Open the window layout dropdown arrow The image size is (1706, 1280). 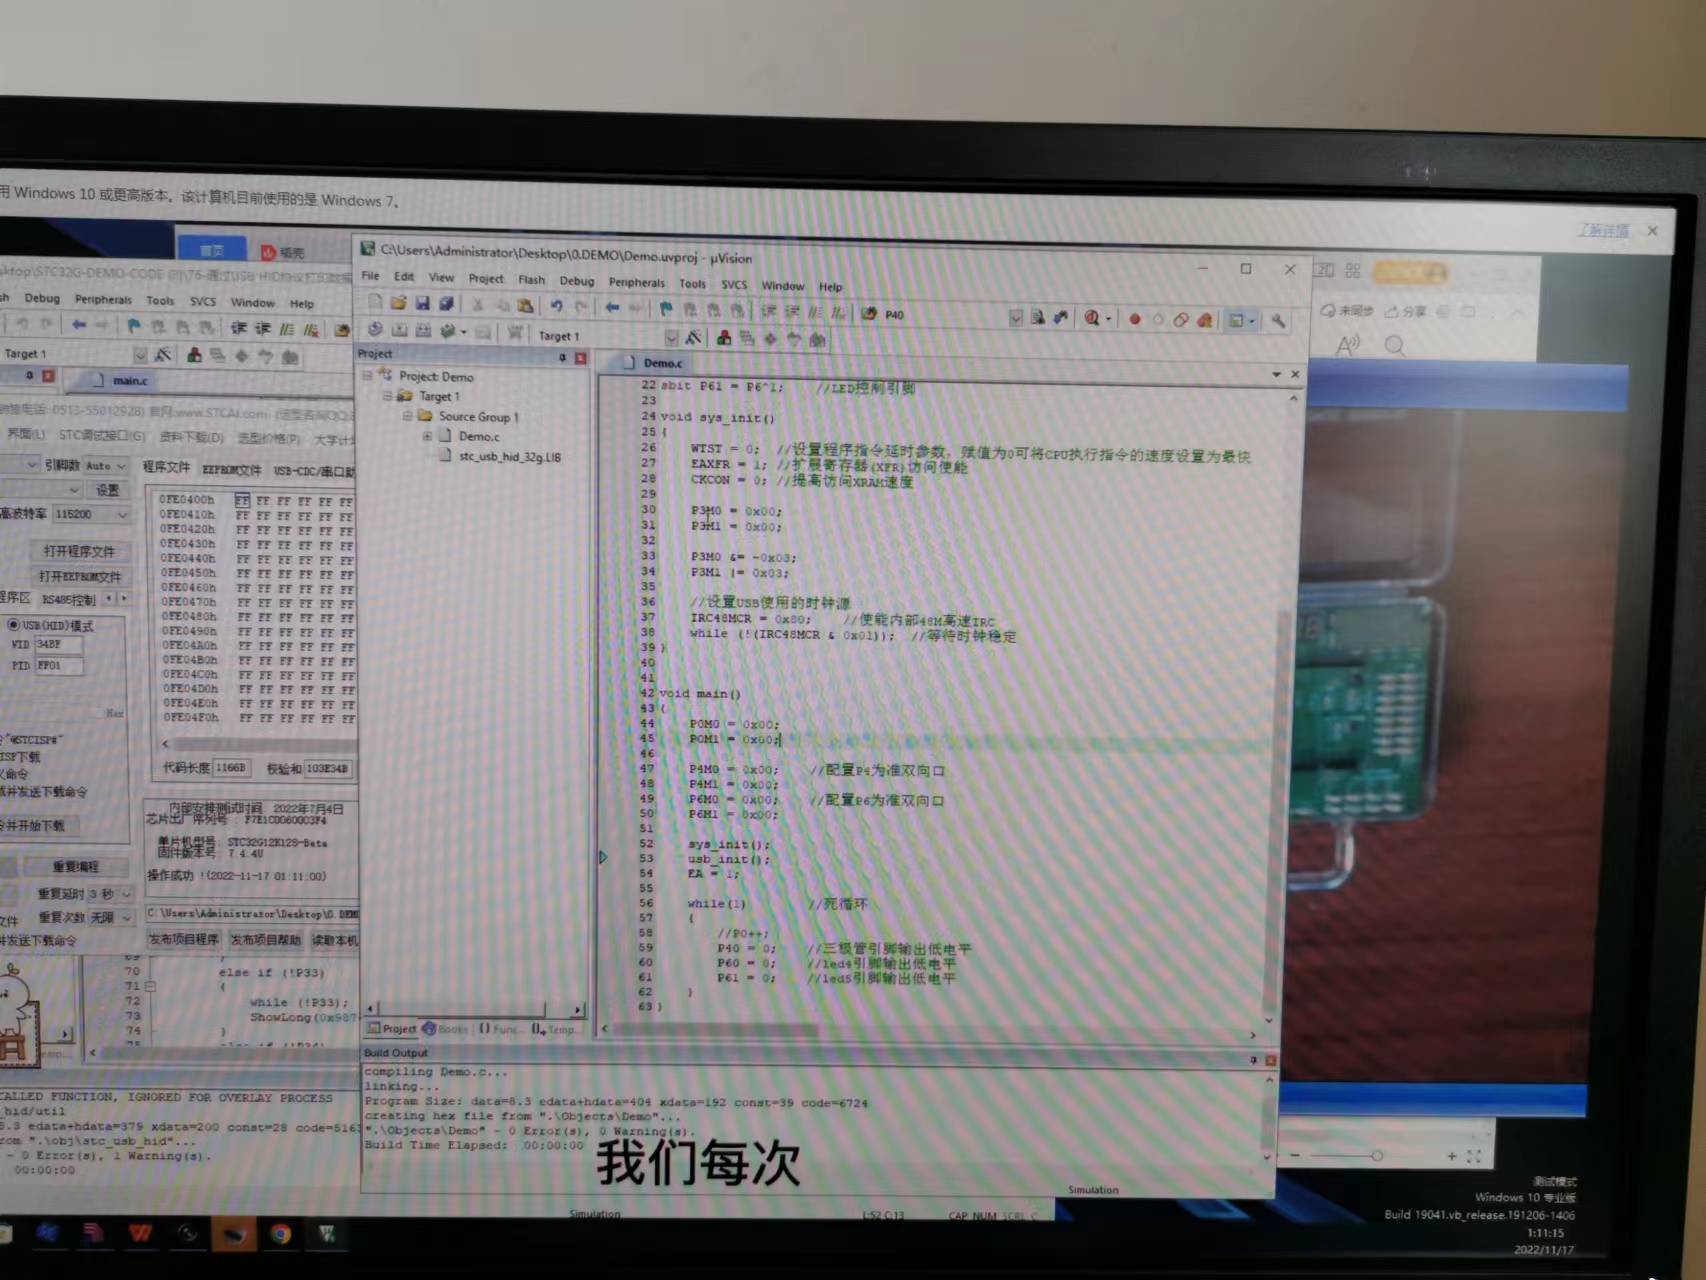tap(1252, 322)
